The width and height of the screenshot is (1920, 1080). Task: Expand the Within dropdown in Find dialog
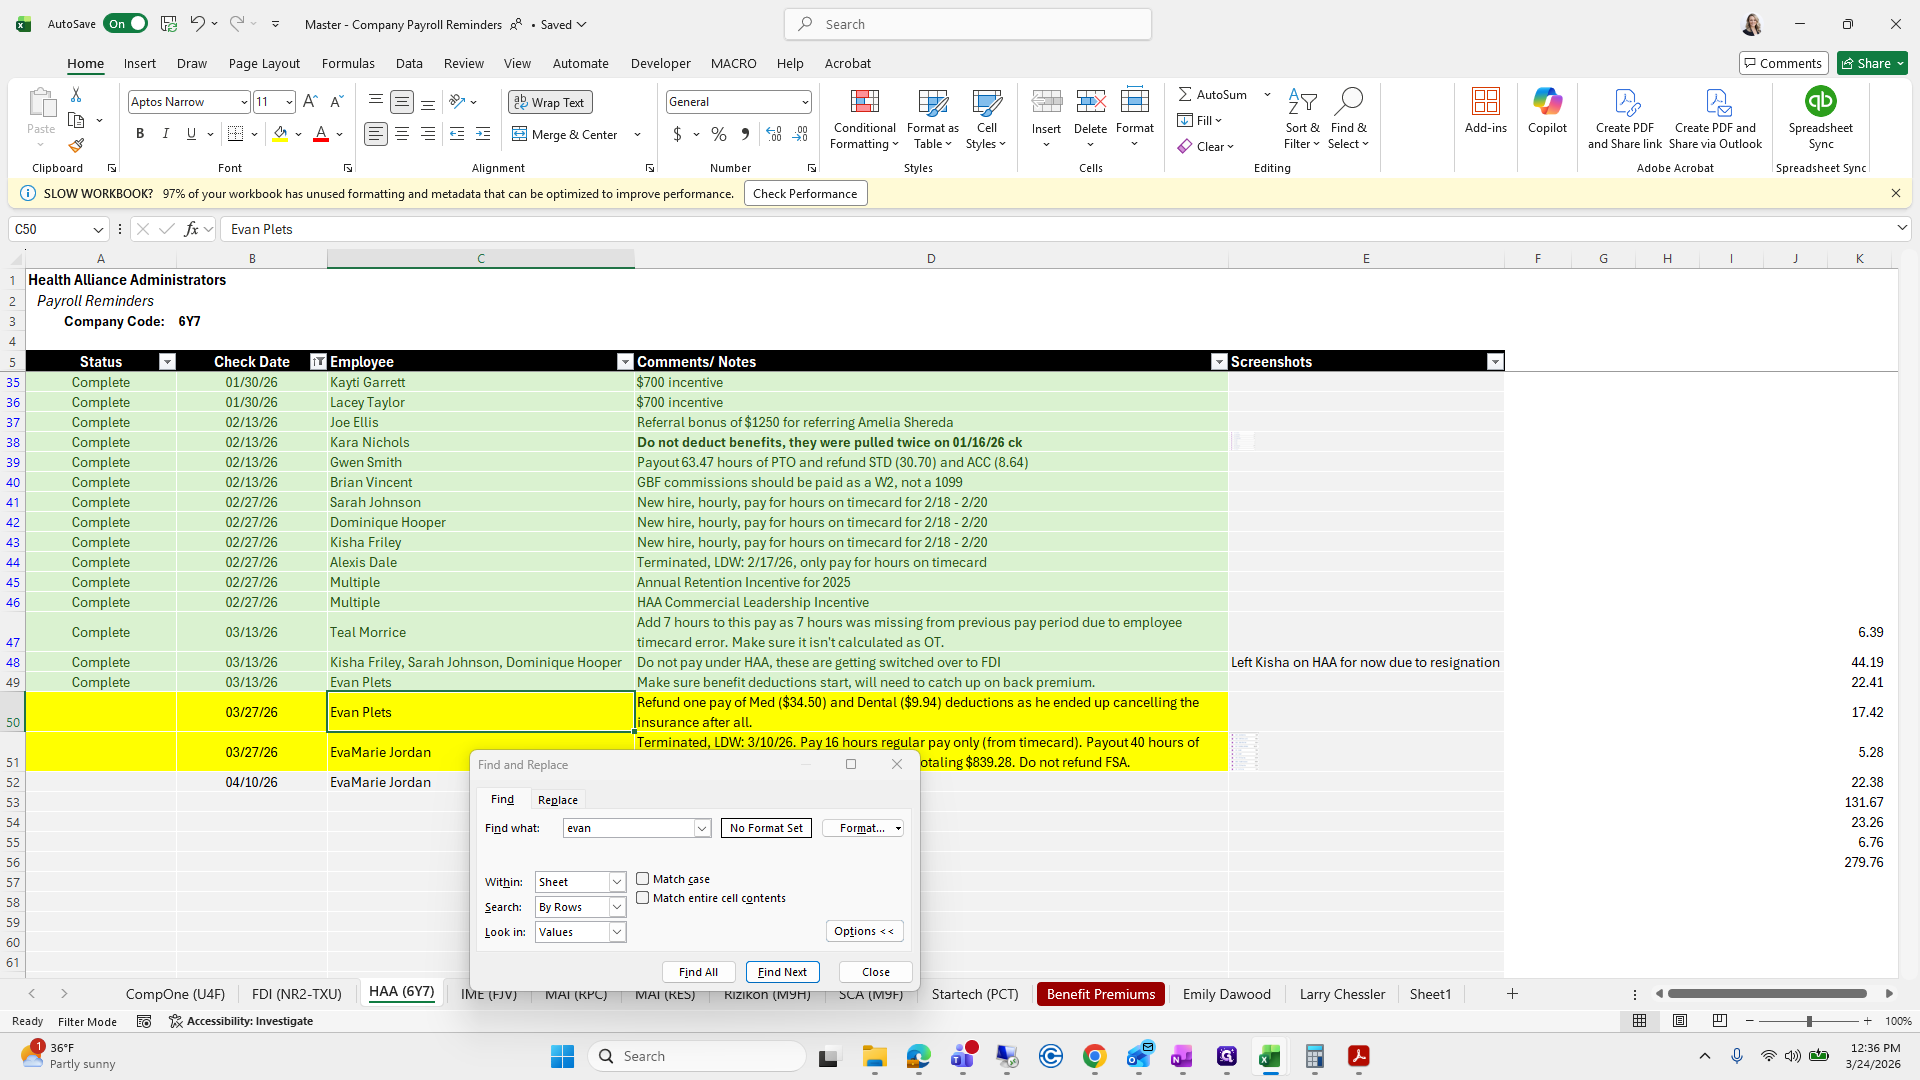point(617,882)
